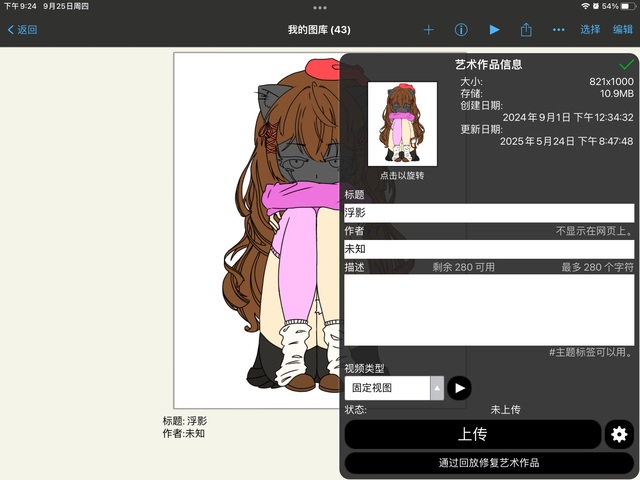
Task: Tap the share export icon
Action: (526, 30)
